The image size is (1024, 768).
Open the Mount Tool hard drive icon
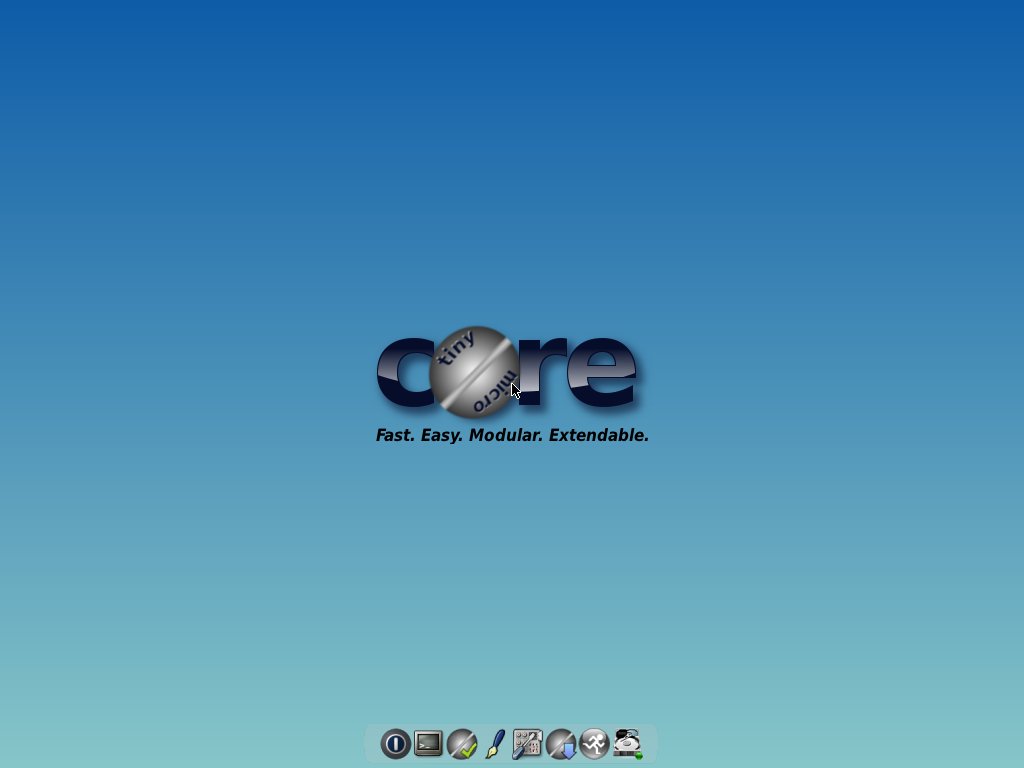click(x=628, y=743)
